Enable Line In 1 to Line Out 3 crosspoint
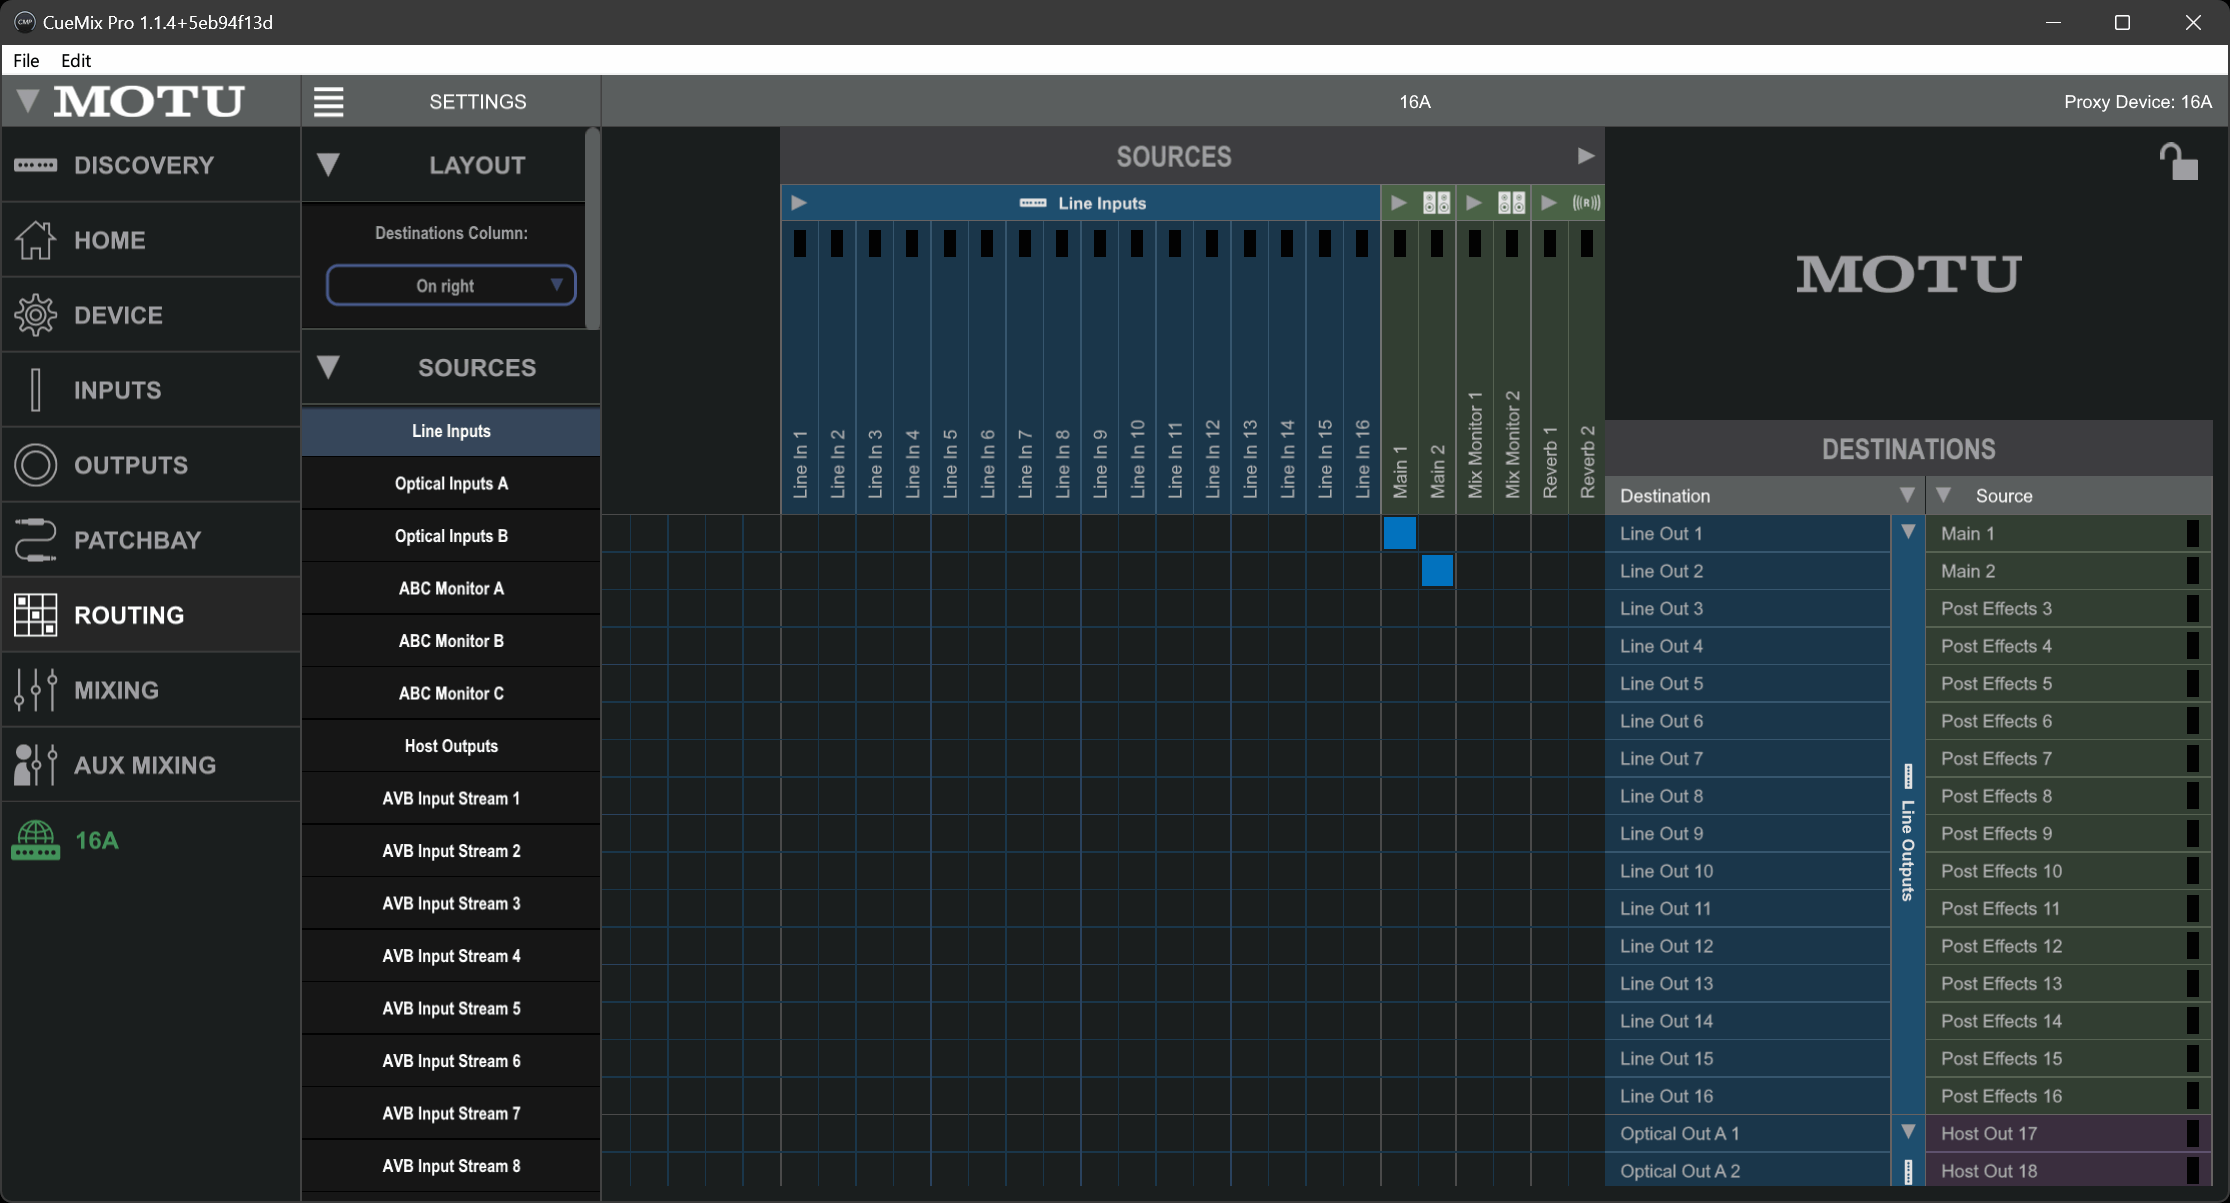Screen dimensions: 2230x1203 799,608
